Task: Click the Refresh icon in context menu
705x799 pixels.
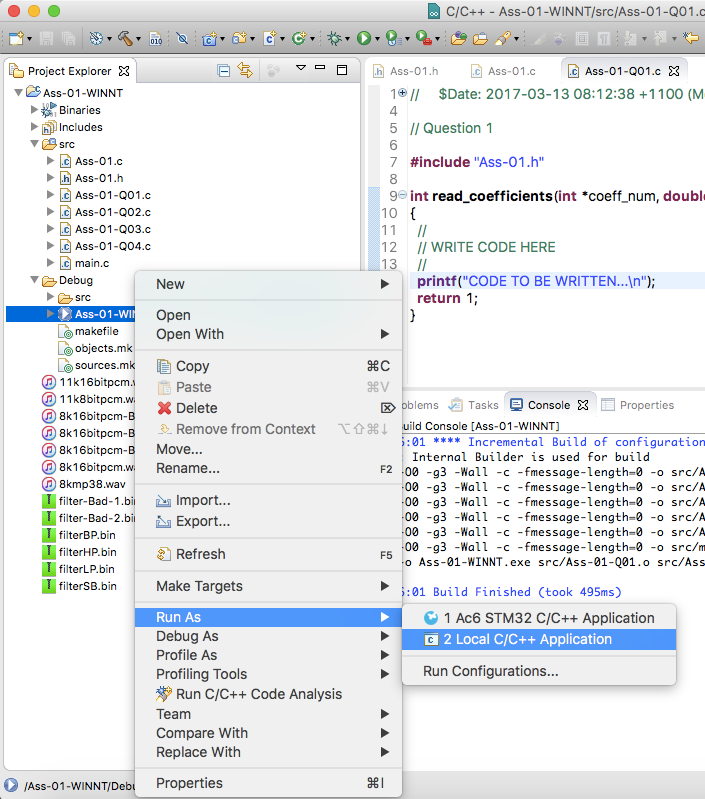Action: coord(165,554)
